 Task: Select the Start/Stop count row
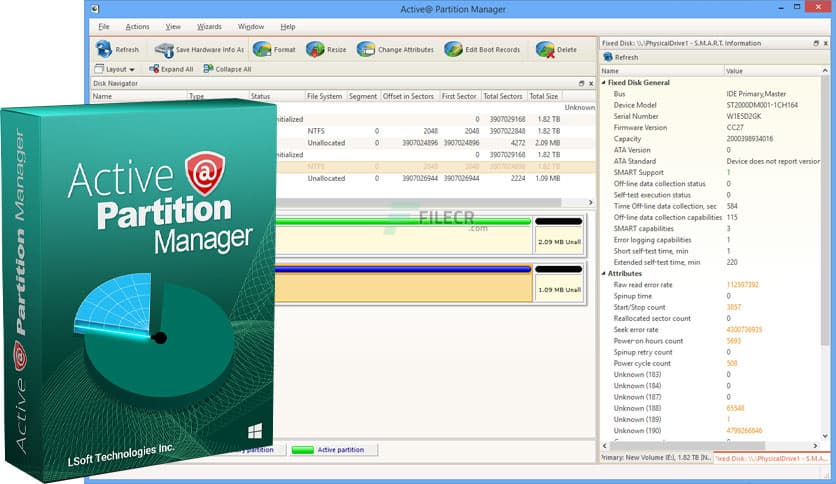coord(711,307)
